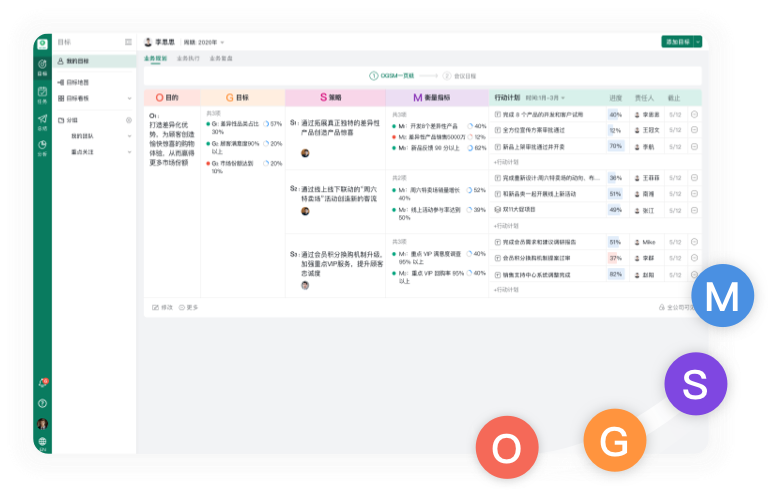Switch to the 业务执行 tab
This screenshot has height=501, width=769.
tap(188, 58)
